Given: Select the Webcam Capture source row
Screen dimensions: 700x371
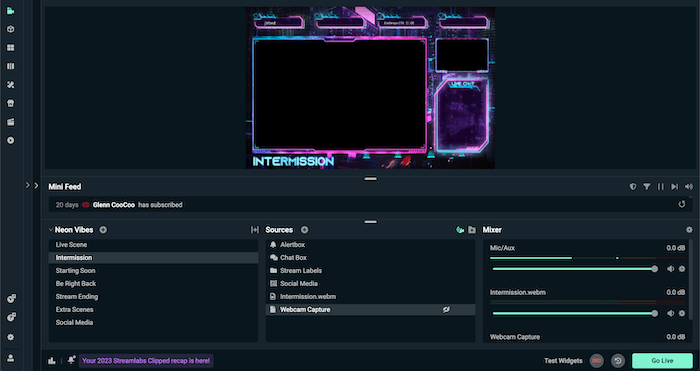Looking at the screenshot, I should [x=371, y=309].
